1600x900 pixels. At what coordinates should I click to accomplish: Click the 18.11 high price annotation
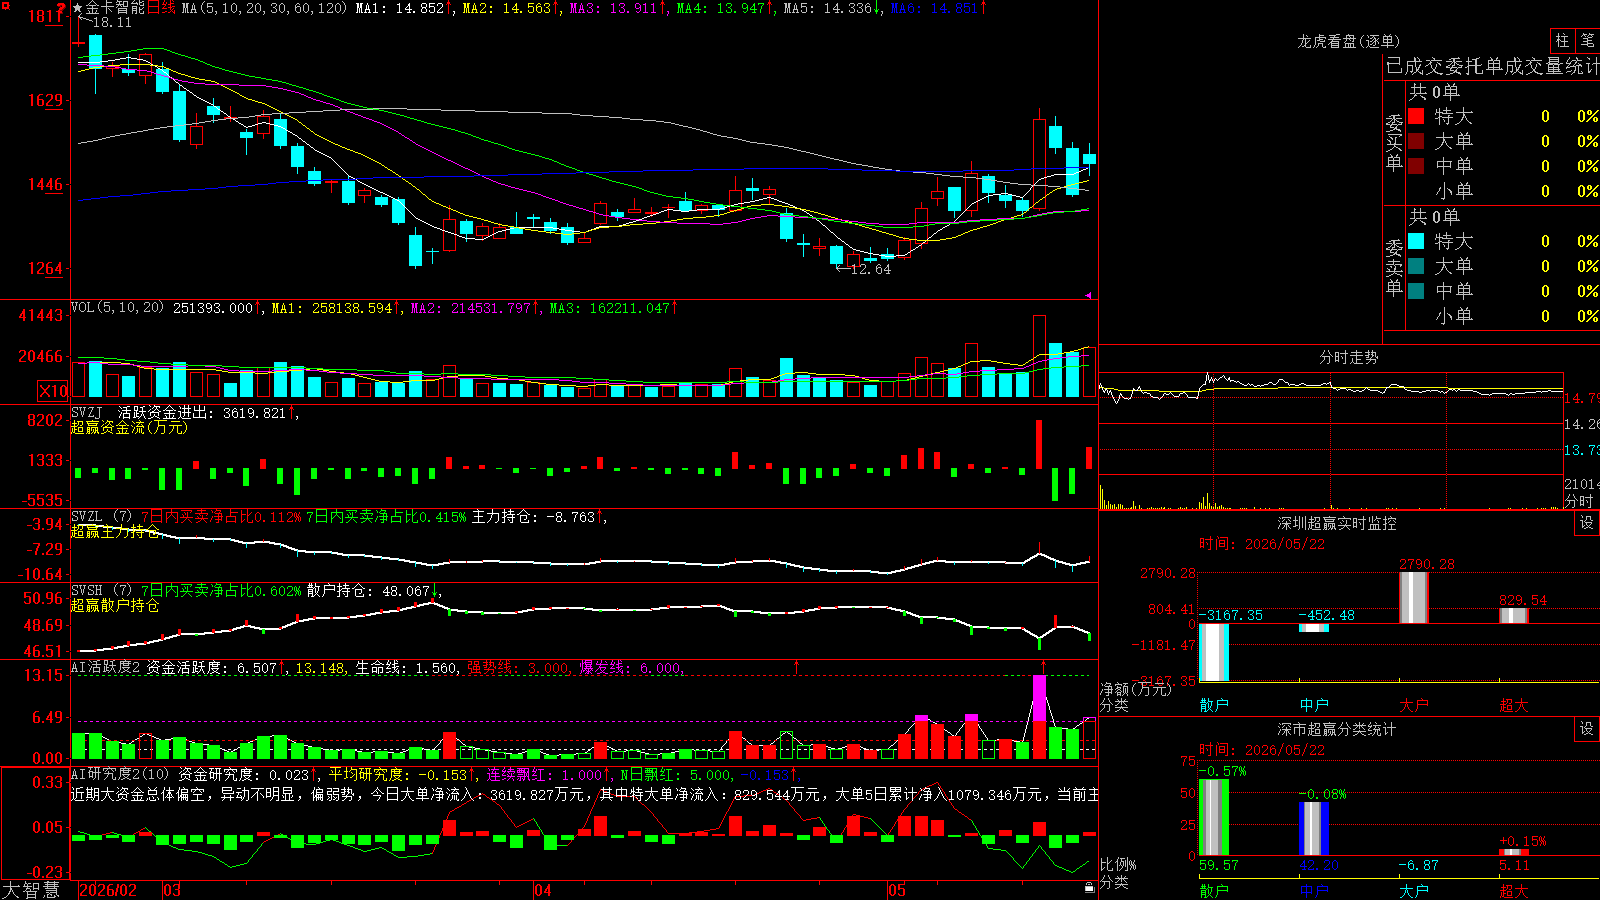click(x=110, y=22)
